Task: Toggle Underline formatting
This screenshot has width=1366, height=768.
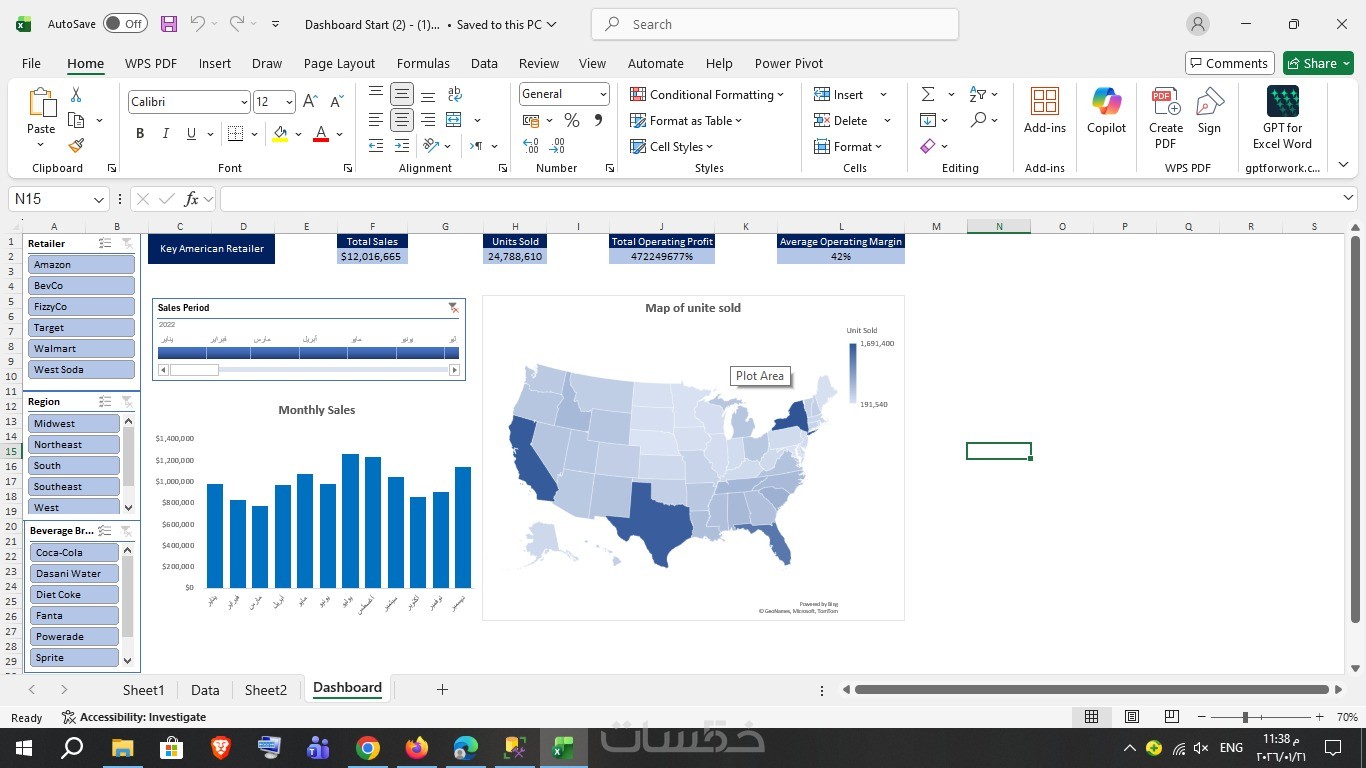Action: point(191,134)
